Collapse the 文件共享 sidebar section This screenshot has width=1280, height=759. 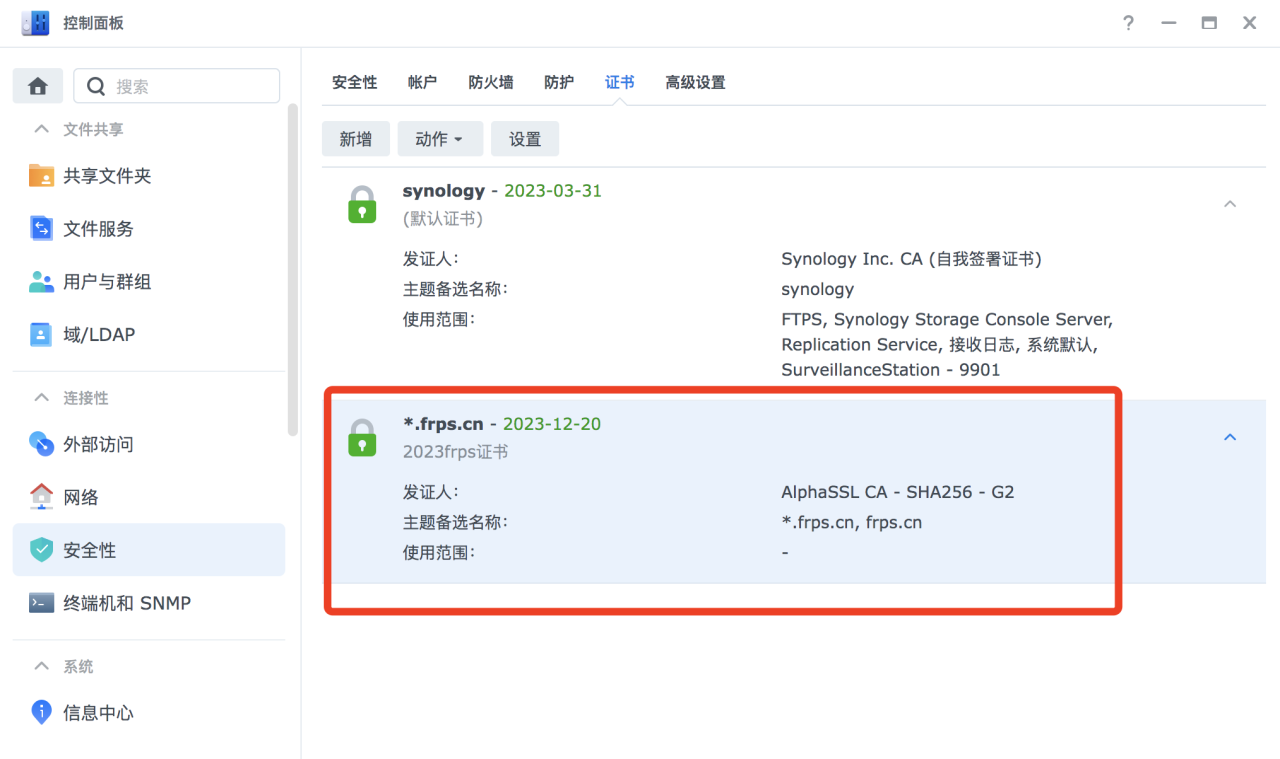[x=41, y=129]
